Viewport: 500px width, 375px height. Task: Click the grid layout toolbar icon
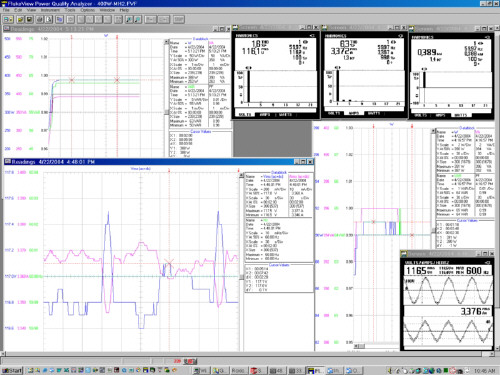coord(118,20)
